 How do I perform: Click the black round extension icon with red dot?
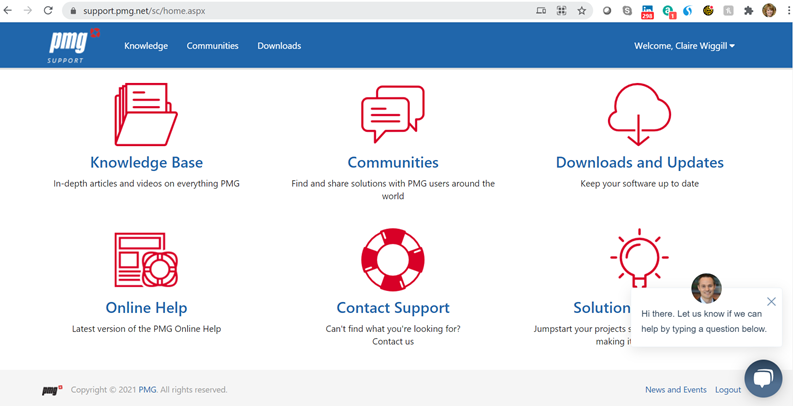tap(708, 11)
